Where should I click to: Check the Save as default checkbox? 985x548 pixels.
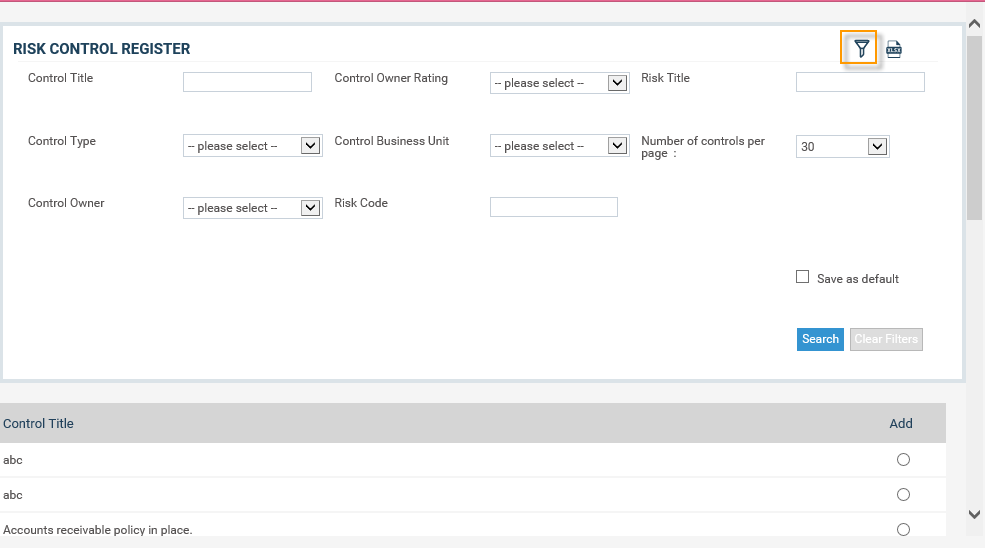tap(802, 277)
